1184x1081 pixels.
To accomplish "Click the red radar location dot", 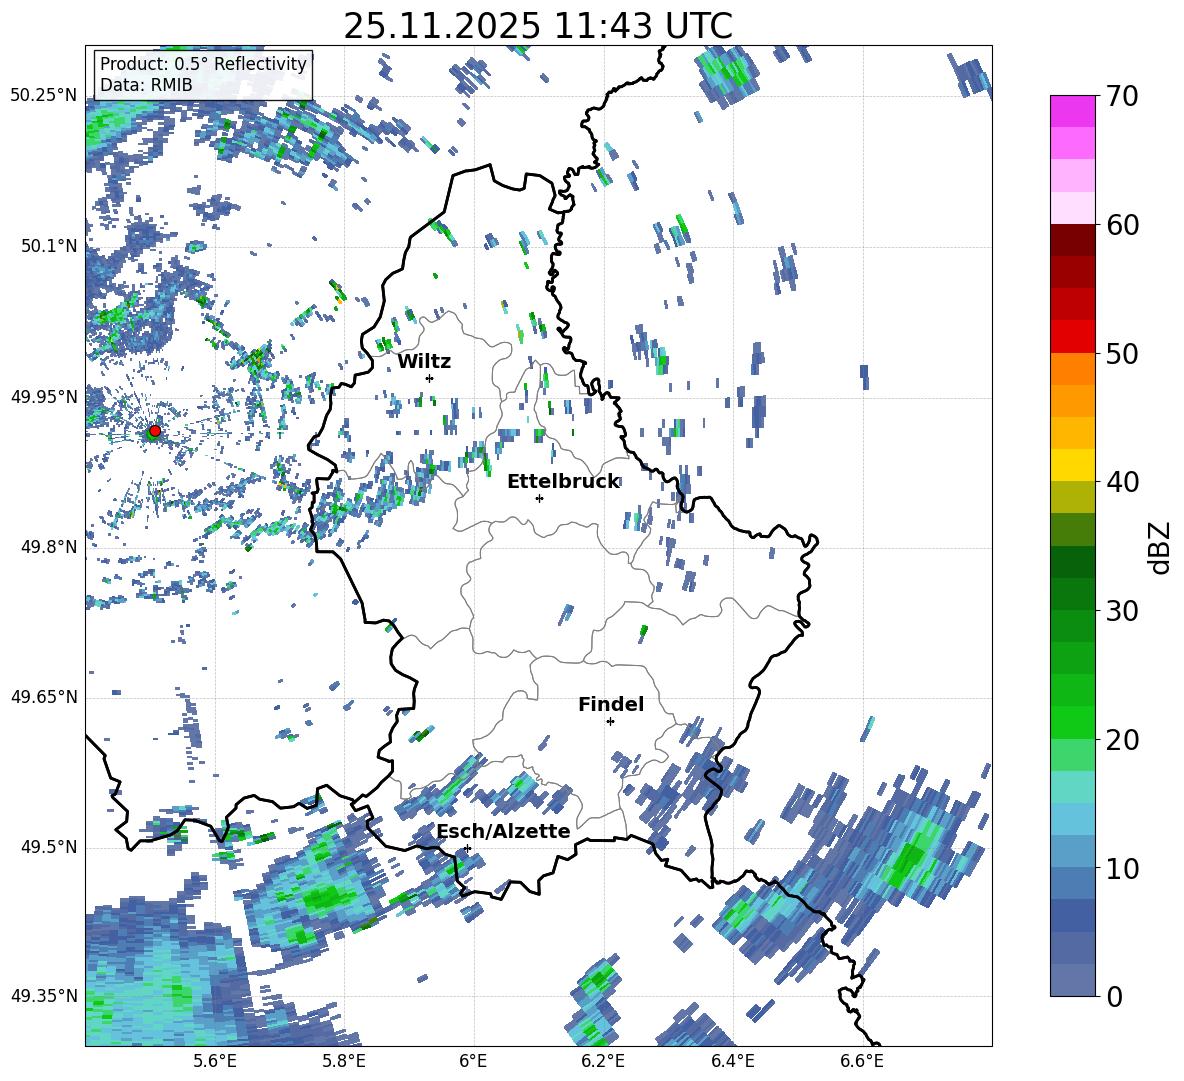I will [155, 431].
